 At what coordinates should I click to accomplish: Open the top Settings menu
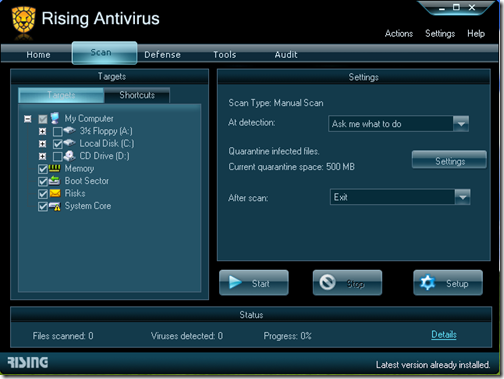click(x=440, y=34)
